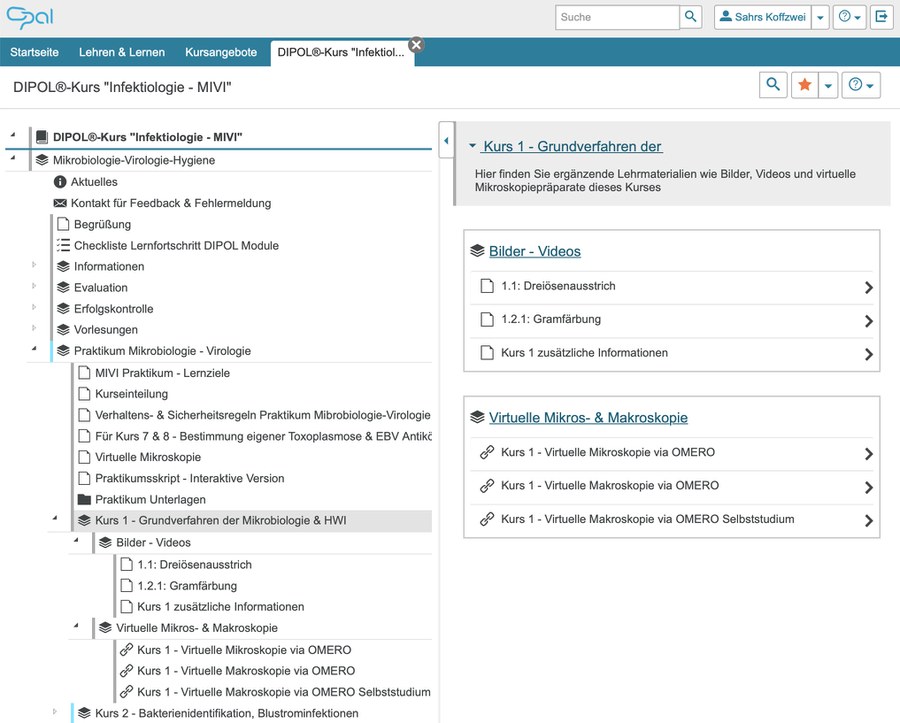Open the Praktikum Unterlagen folder
900x723 pixels.
[150, 499]
